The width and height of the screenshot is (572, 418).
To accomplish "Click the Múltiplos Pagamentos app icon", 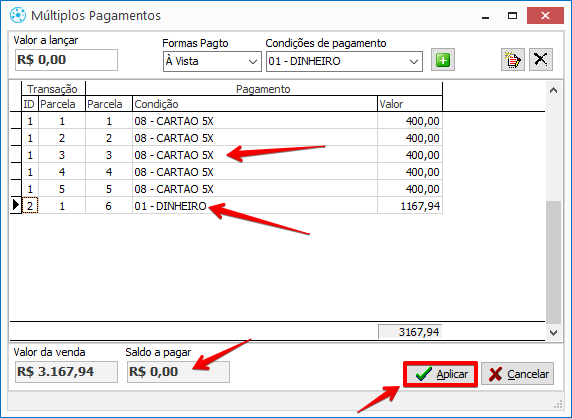I will click(18, 15).
